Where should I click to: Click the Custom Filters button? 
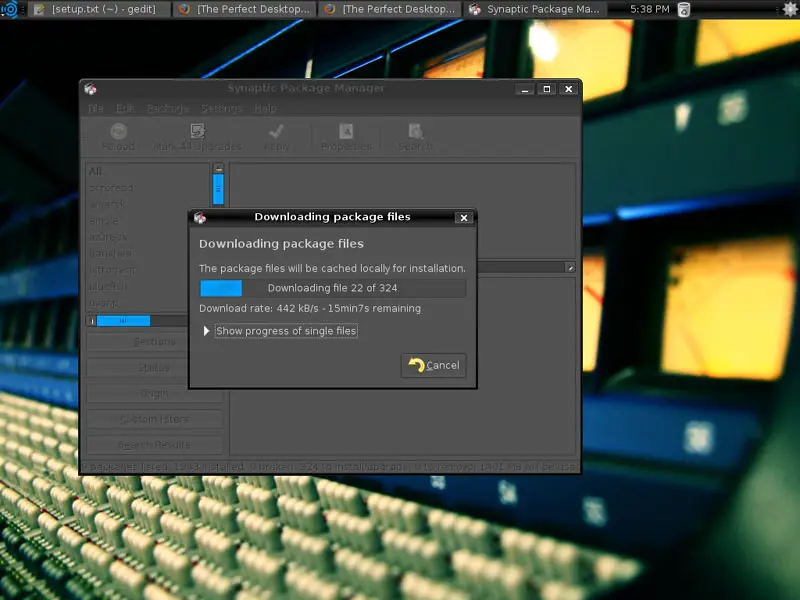154,419
